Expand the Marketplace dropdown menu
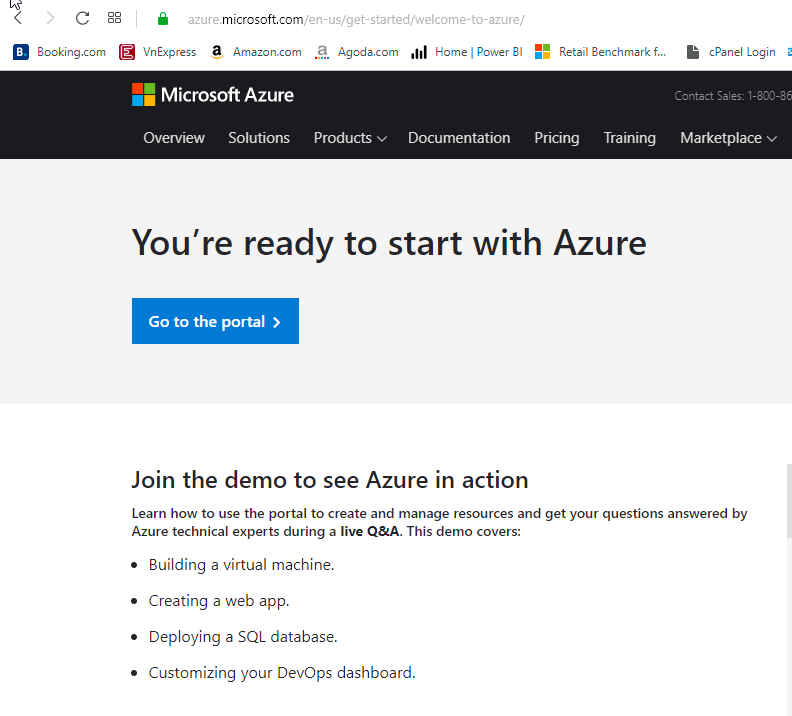 728,138
